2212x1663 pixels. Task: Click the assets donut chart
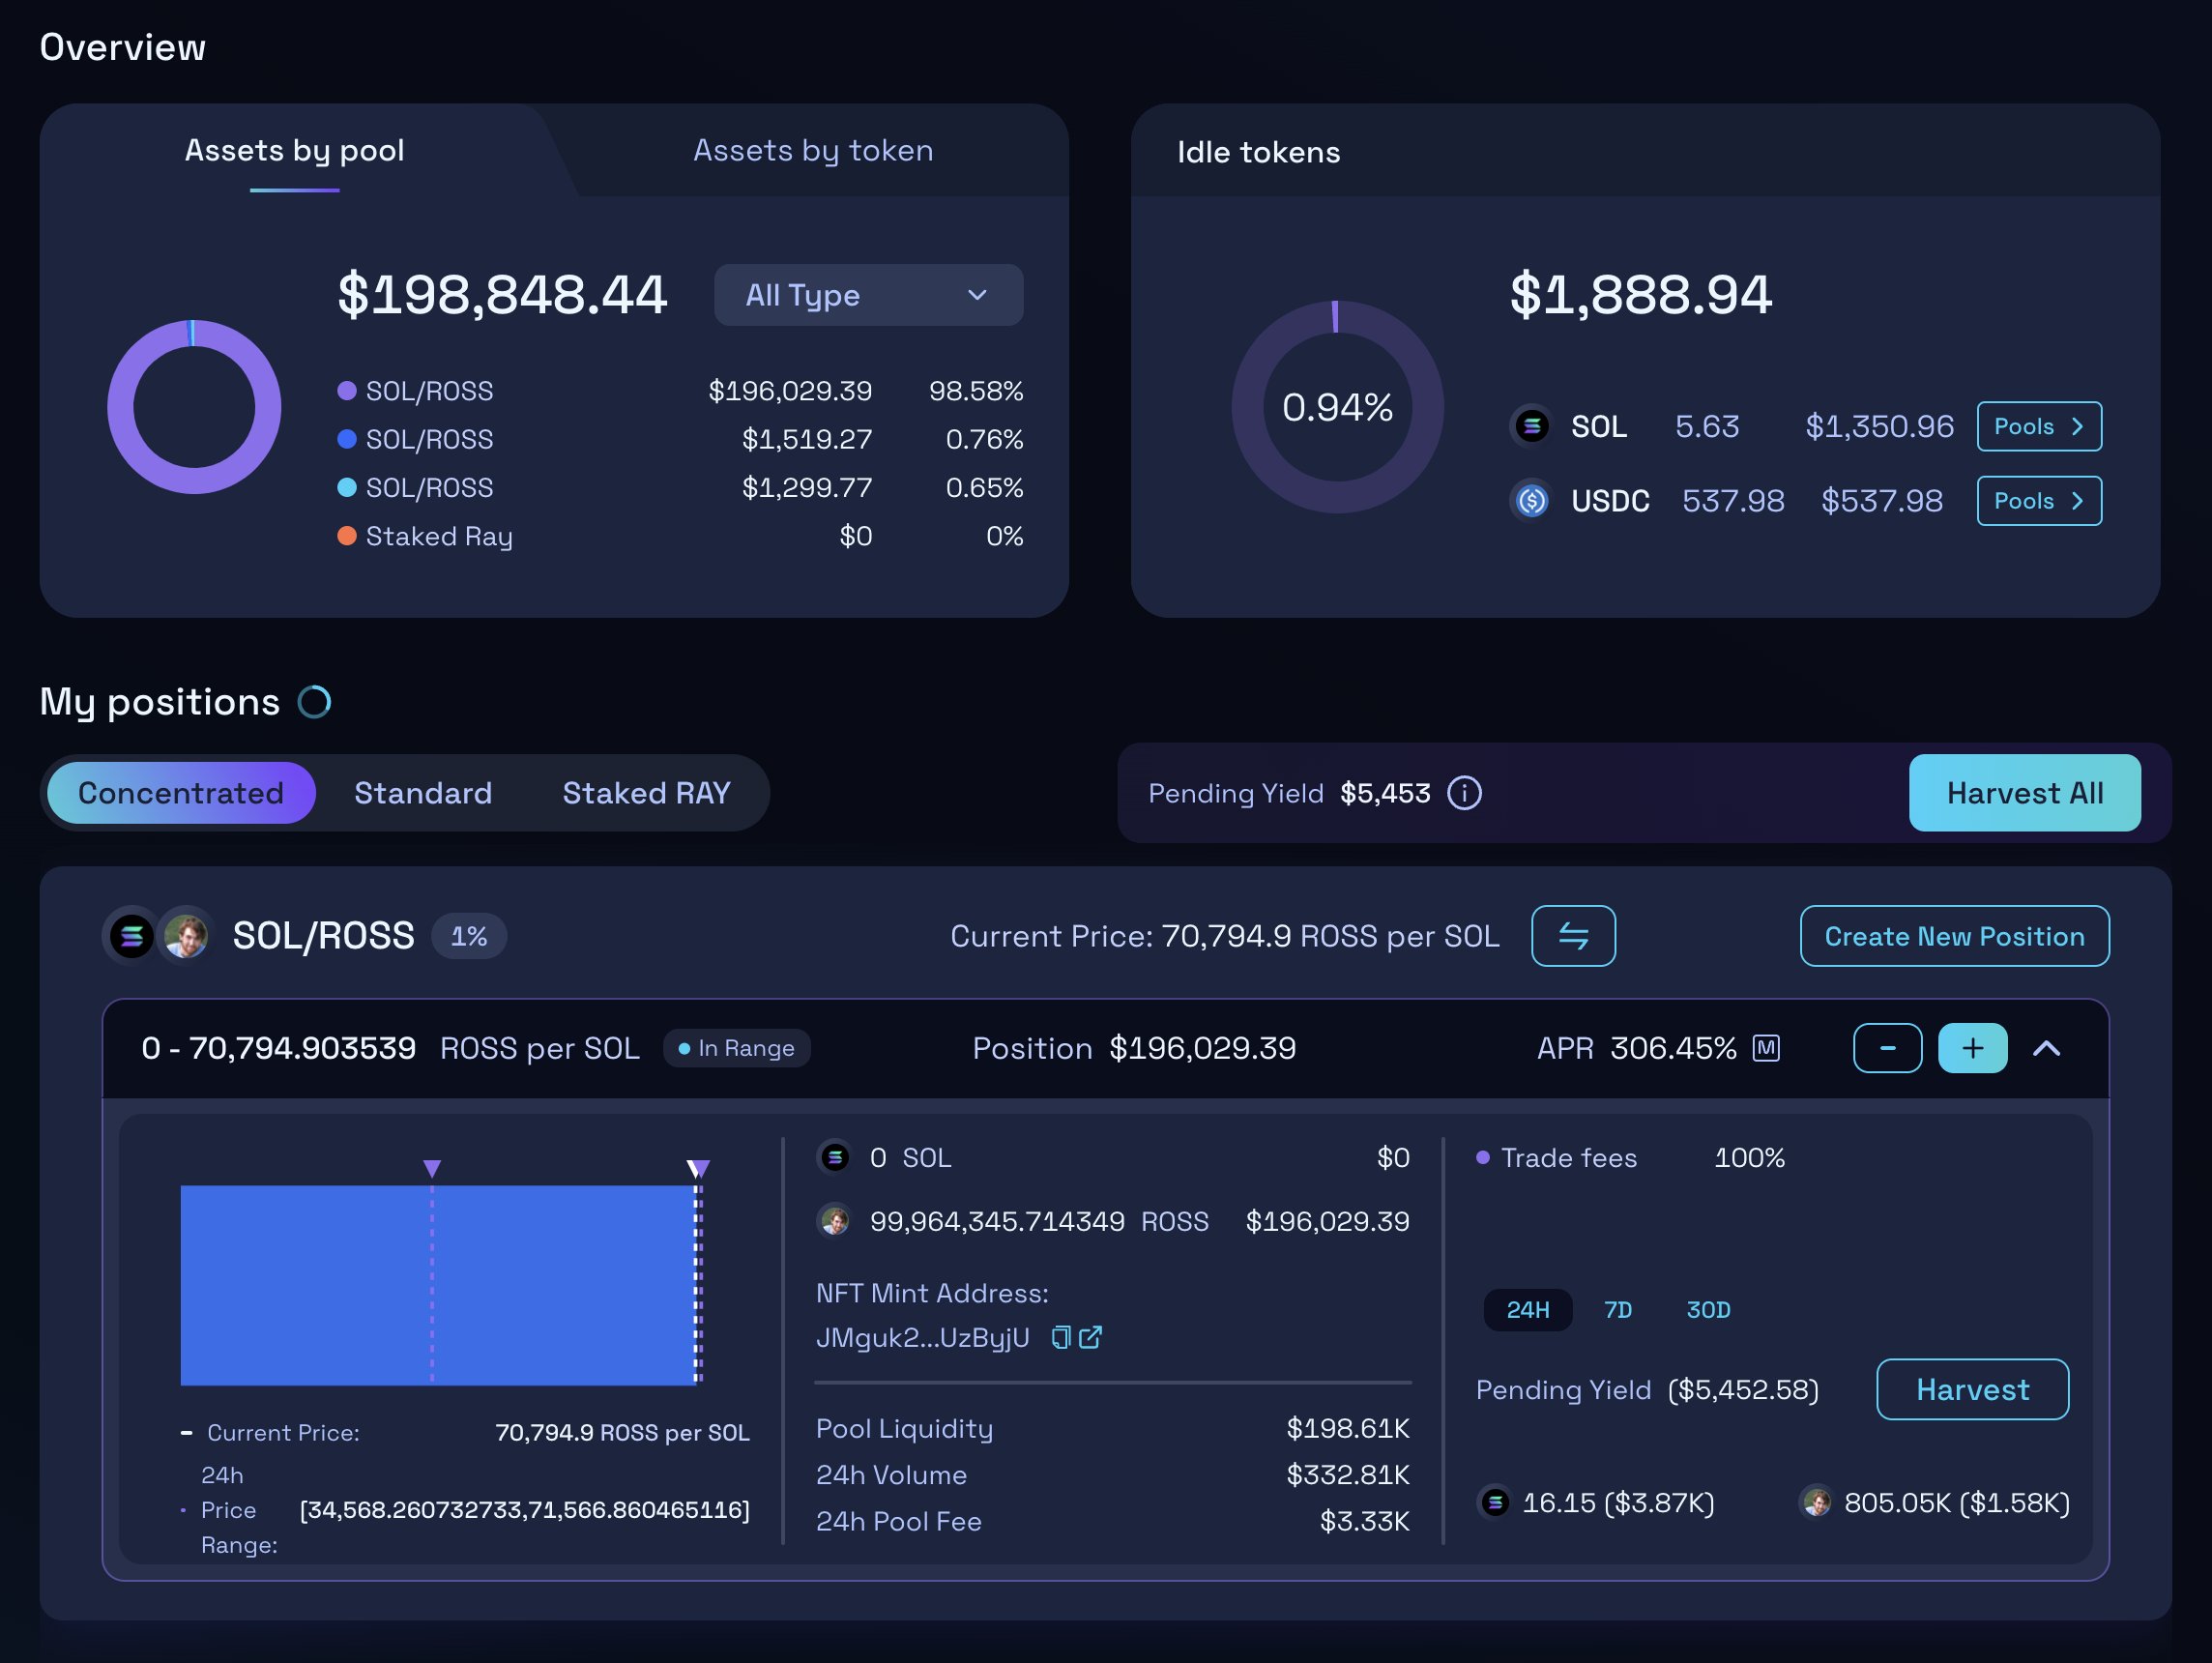(194, 407)
